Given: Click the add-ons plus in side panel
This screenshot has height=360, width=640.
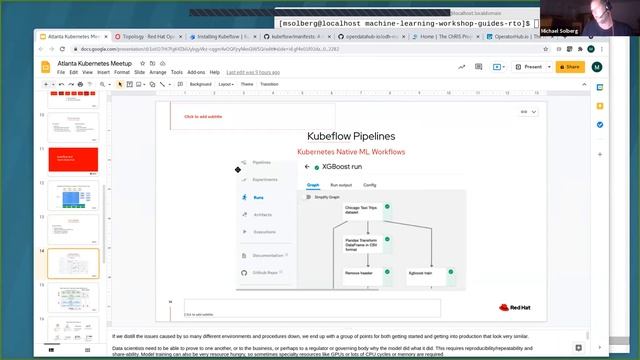Looking at the screenshot, I should [600, 154].
